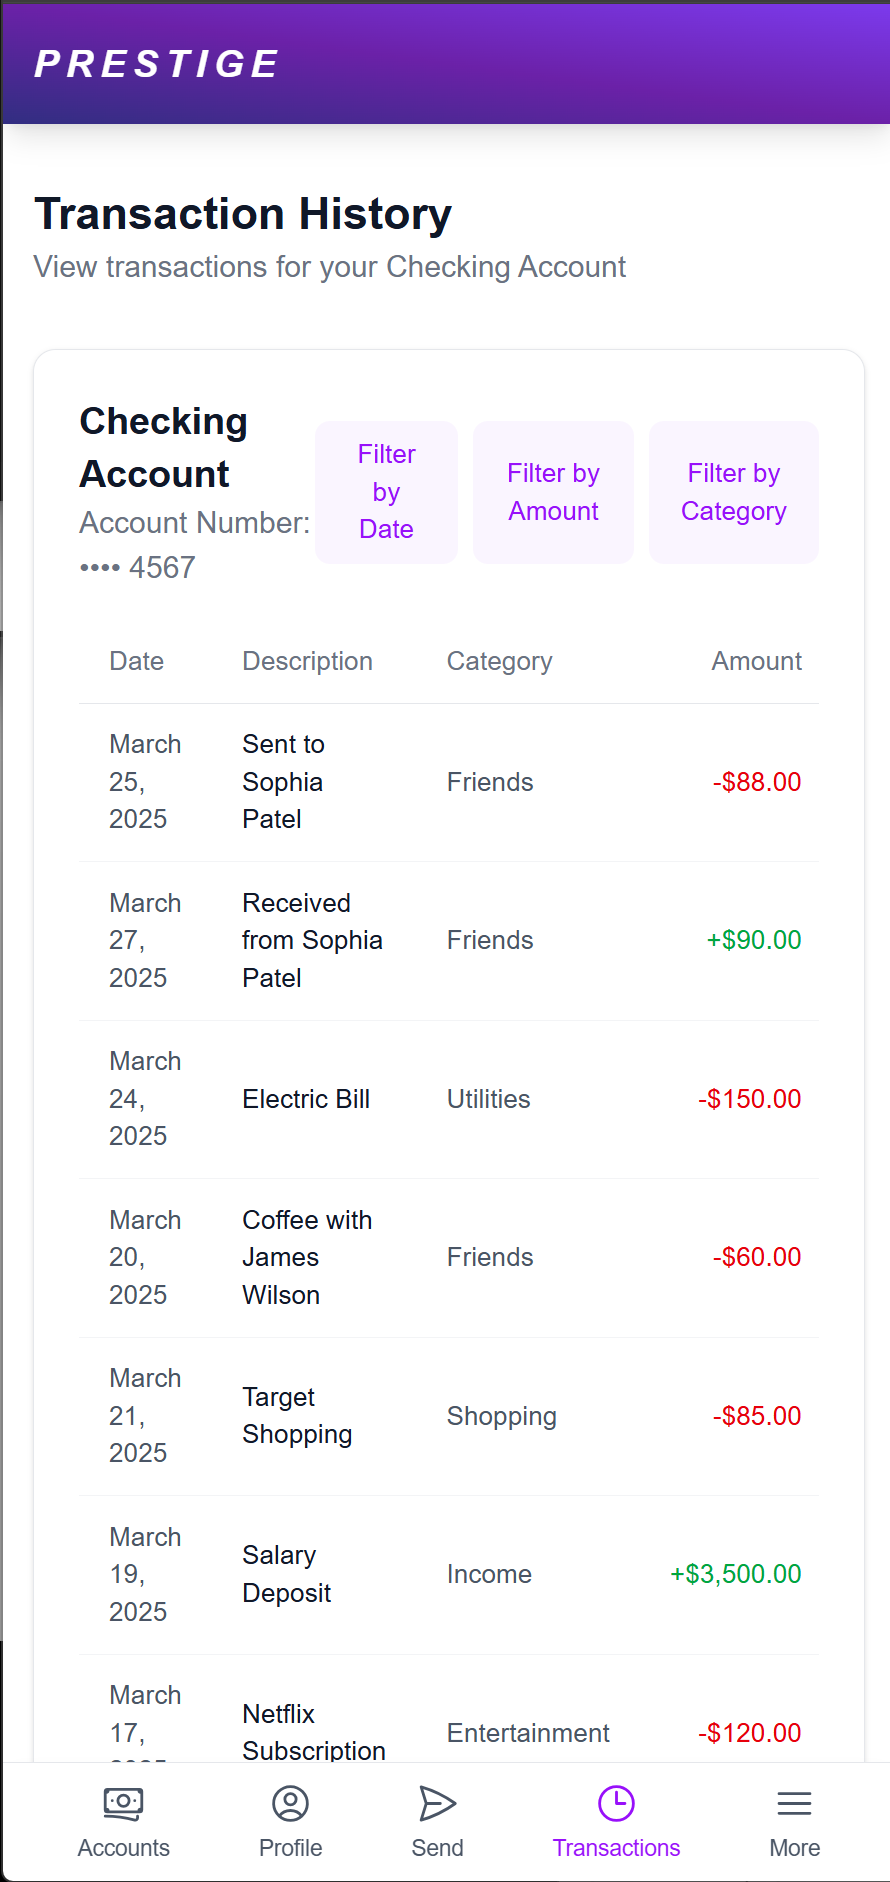Click Filter by Amount
The height and width of the screenshot is (1882, 890).
pos(553,491)
